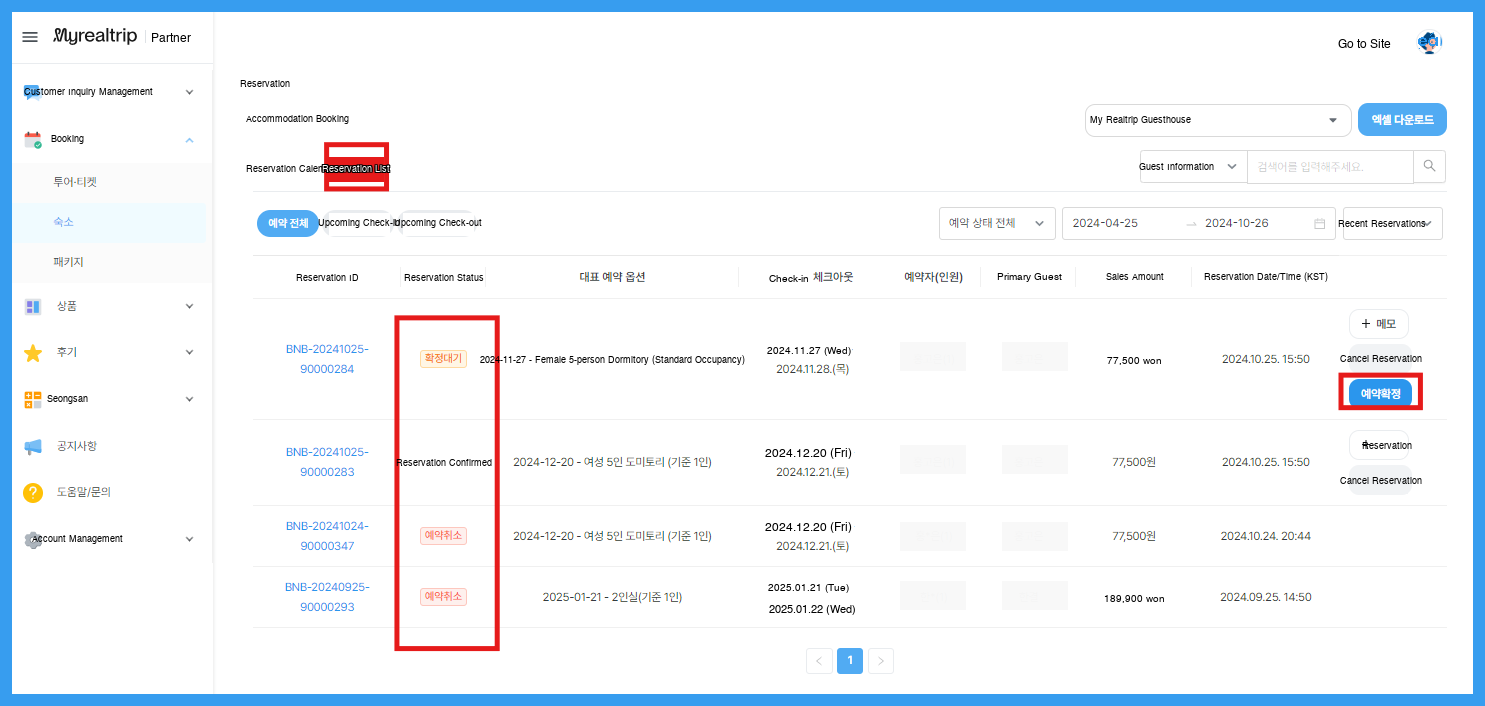Click the 상품 products icon
Image resolution: width=1485 pixels, height=706 pixels.
coord(33,306)
